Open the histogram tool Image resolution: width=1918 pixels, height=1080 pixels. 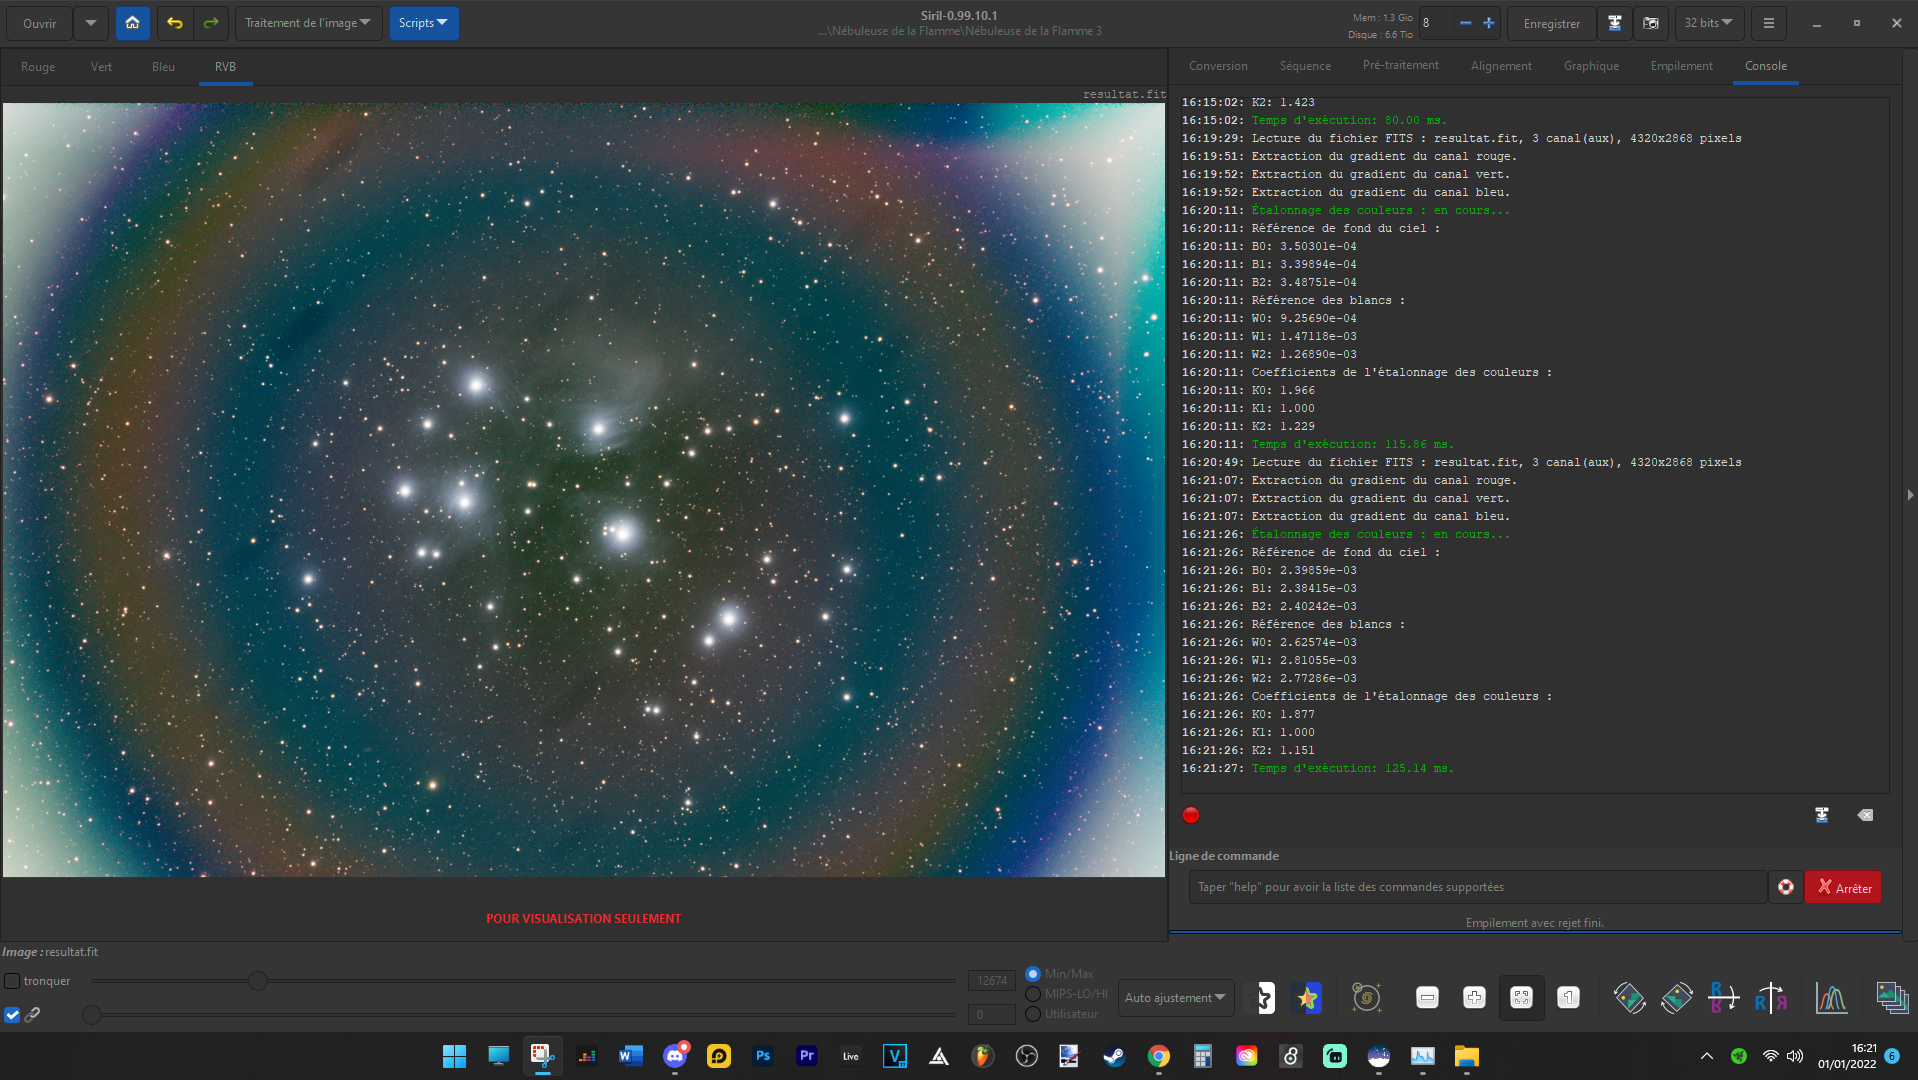point(1831,998)
